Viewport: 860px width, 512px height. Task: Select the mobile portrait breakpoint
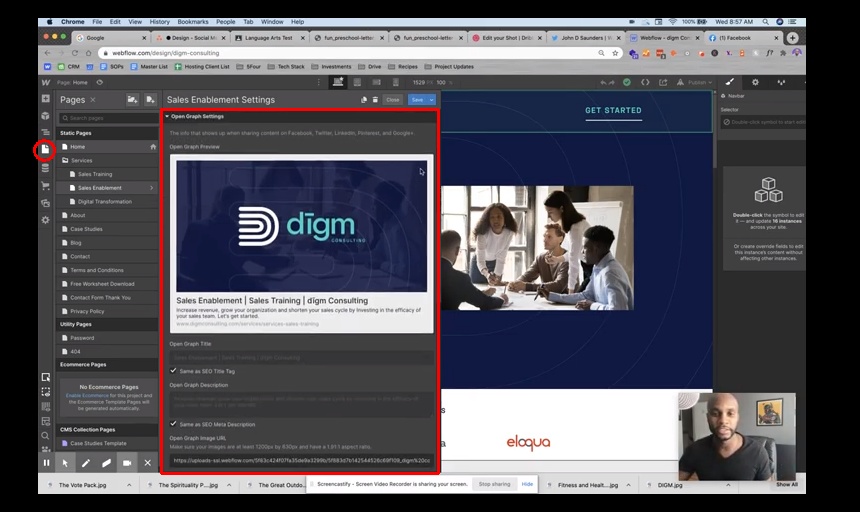click(395, 82)
